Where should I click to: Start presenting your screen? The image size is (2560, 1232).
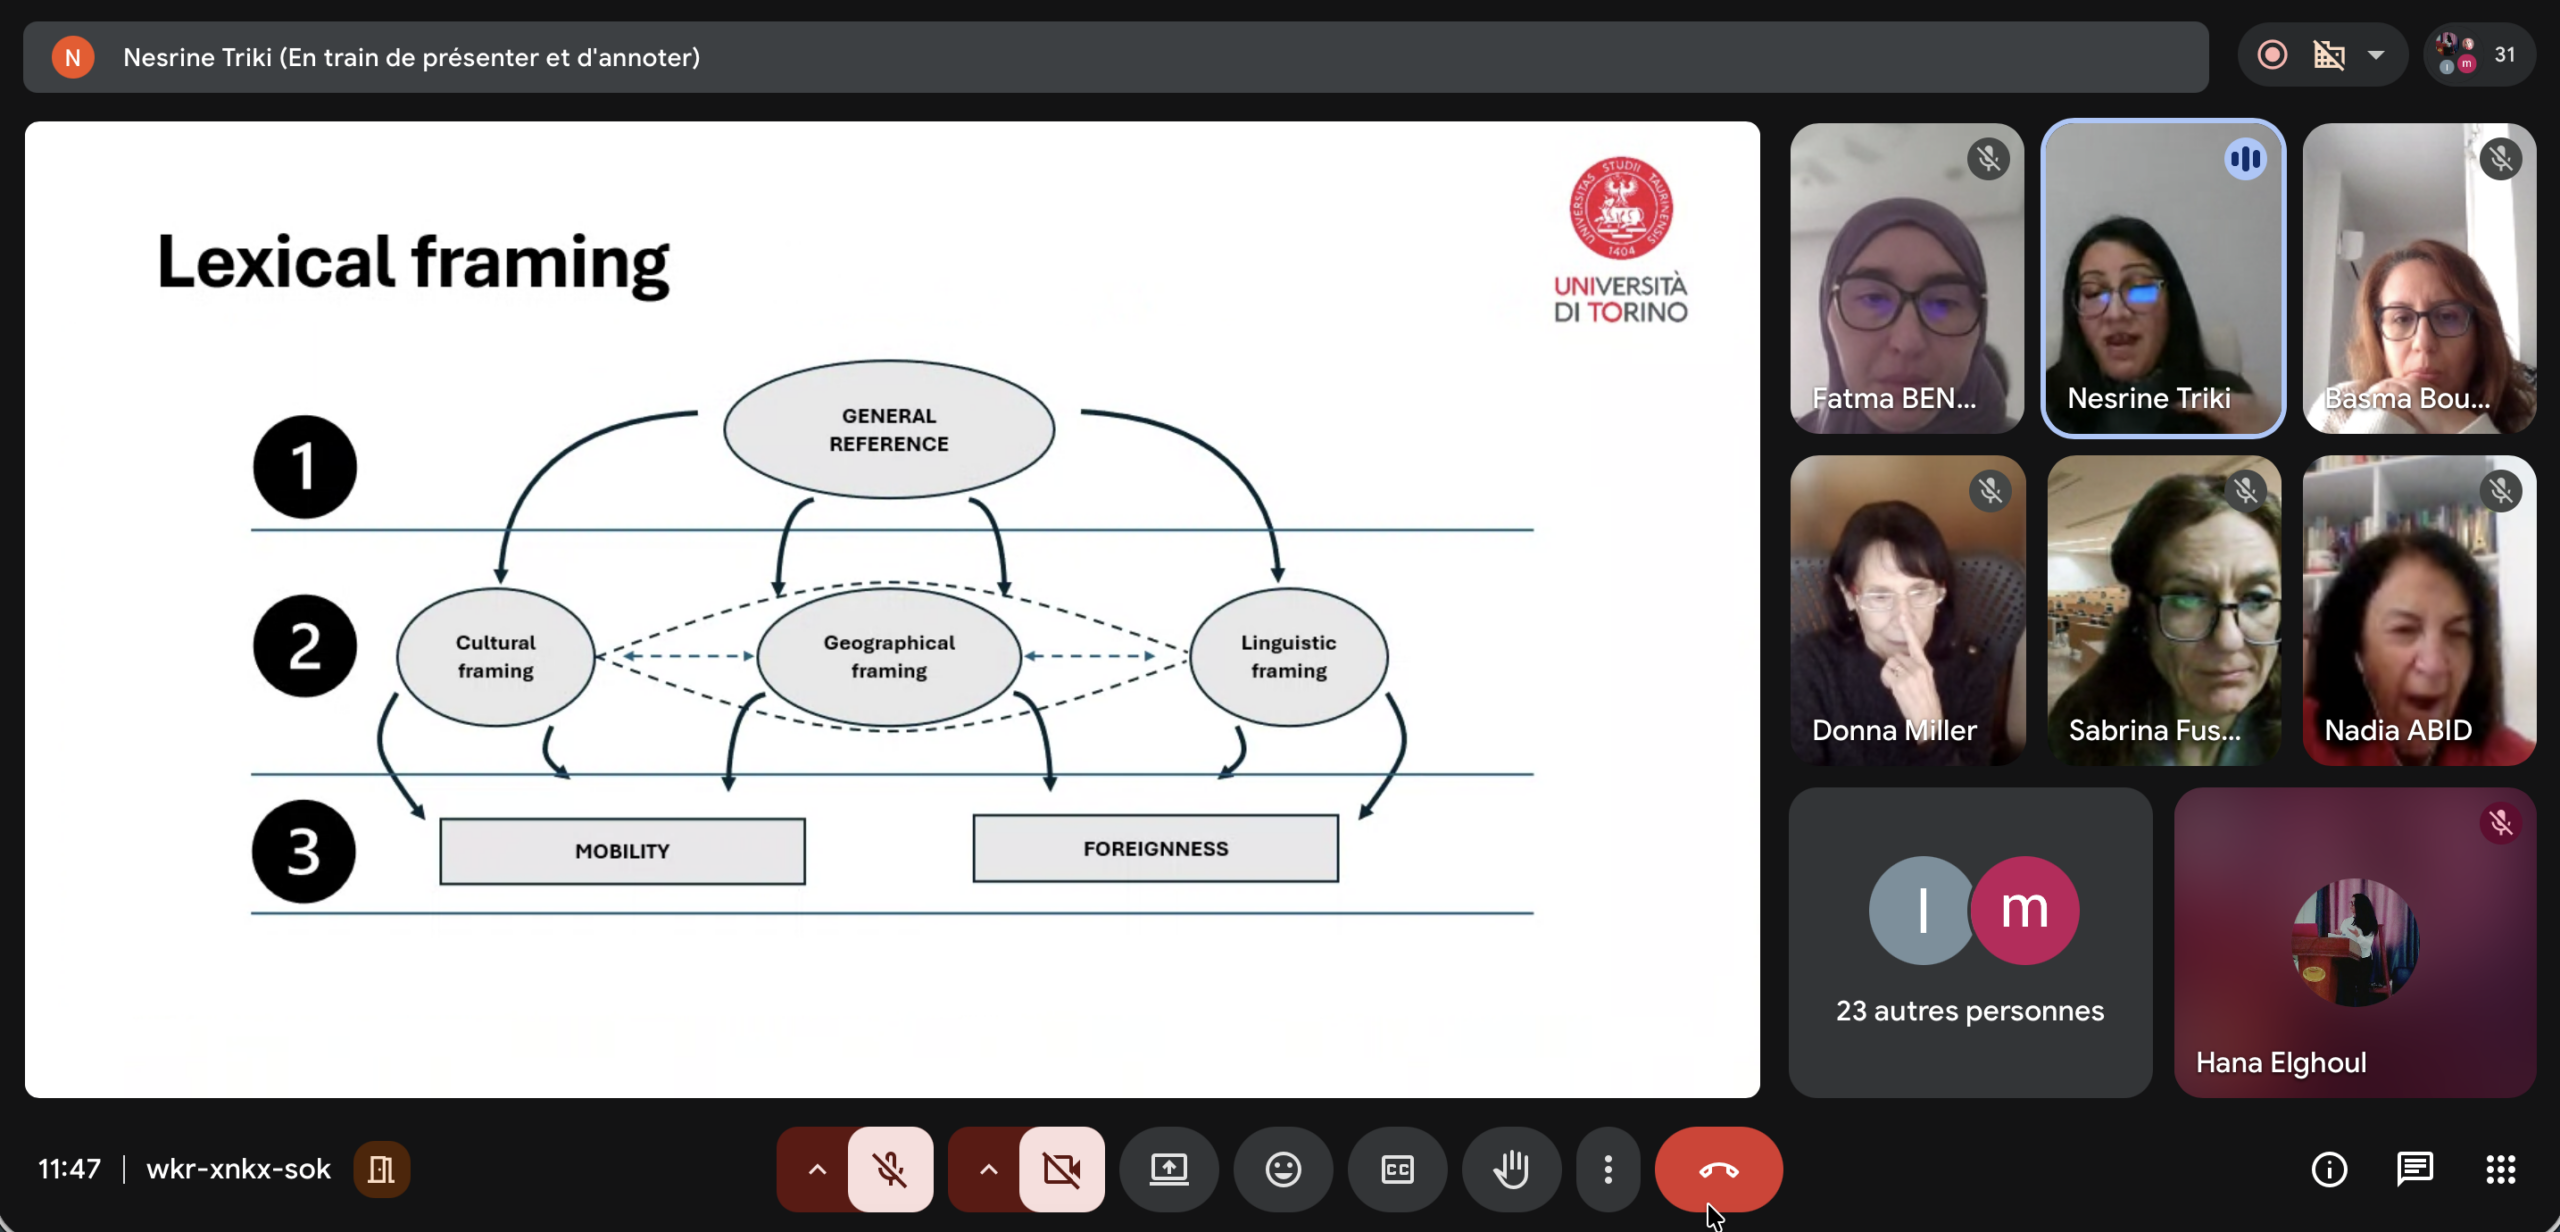[x=1169, y=1169]
